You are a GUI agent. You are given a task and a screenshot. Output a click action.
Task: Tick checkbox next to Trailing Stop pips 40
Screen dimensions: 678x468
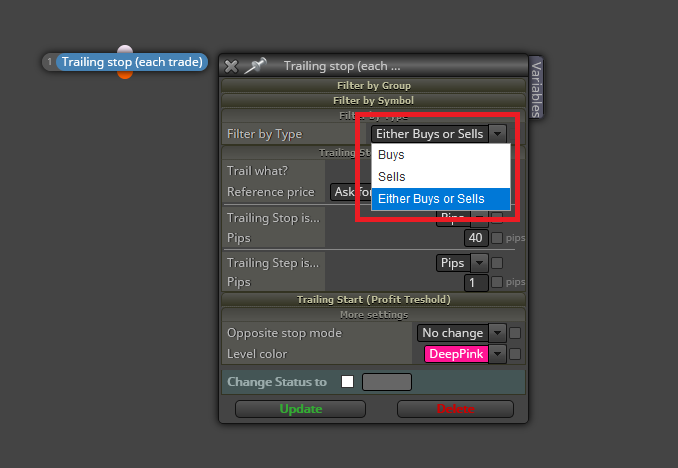pos(497,238)
